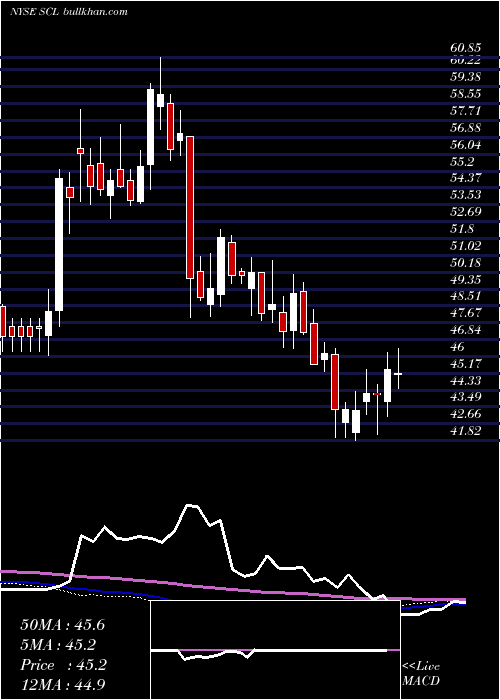
Task: Click the 53.53 price level label
Action: point(465,195)
